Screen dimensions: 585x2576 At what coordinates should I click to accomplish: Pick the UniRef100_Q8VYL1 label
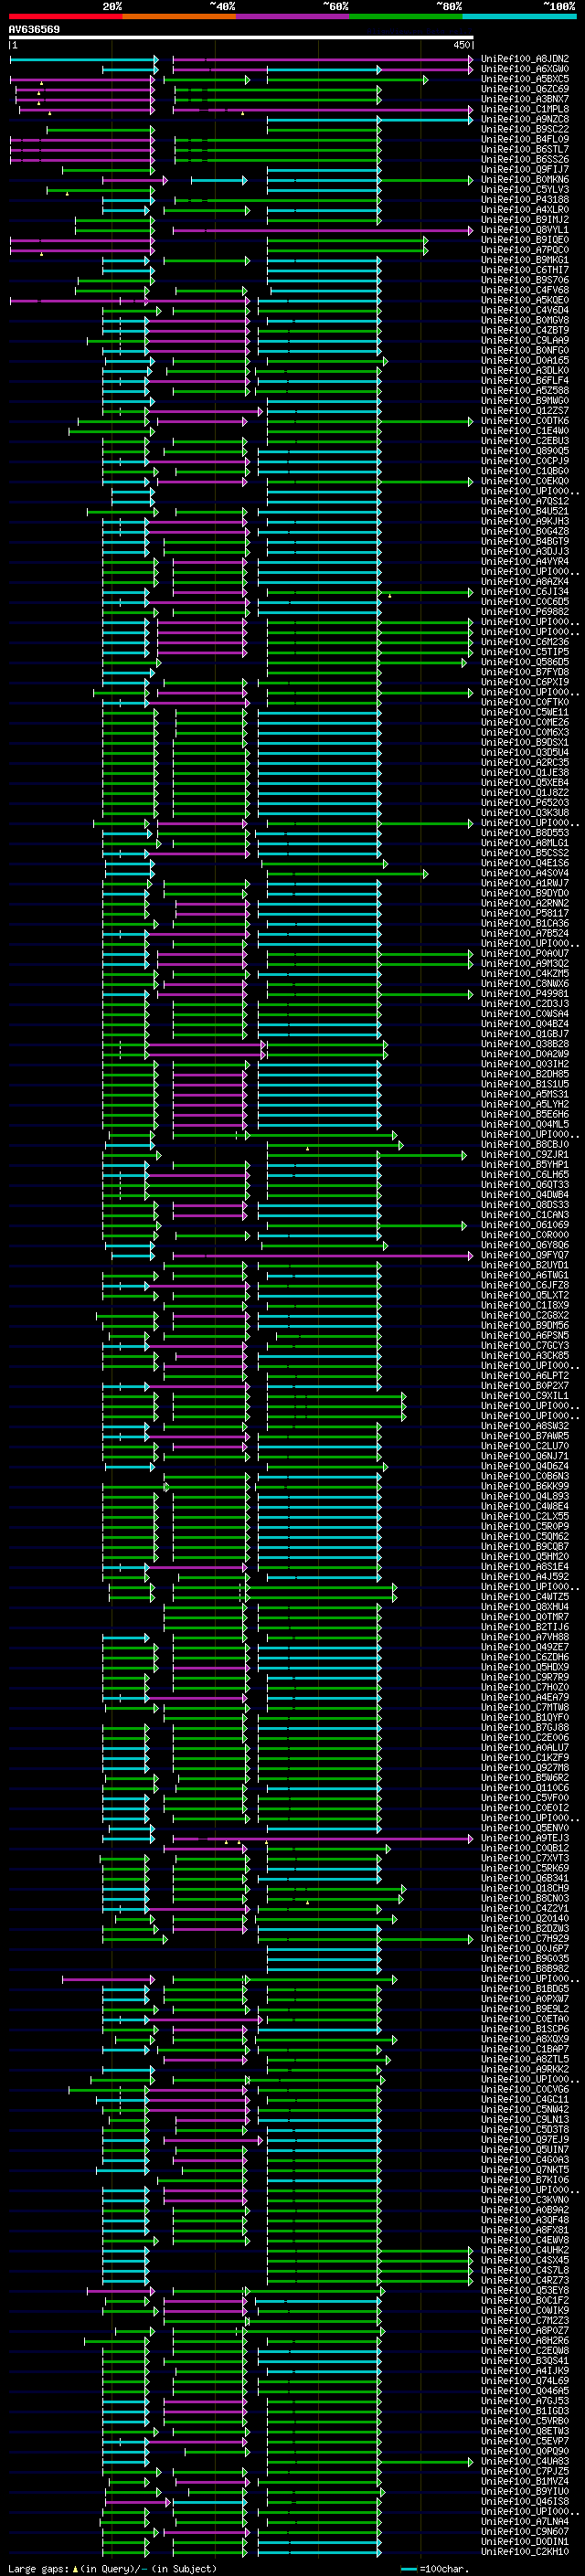tap(525, 230)
